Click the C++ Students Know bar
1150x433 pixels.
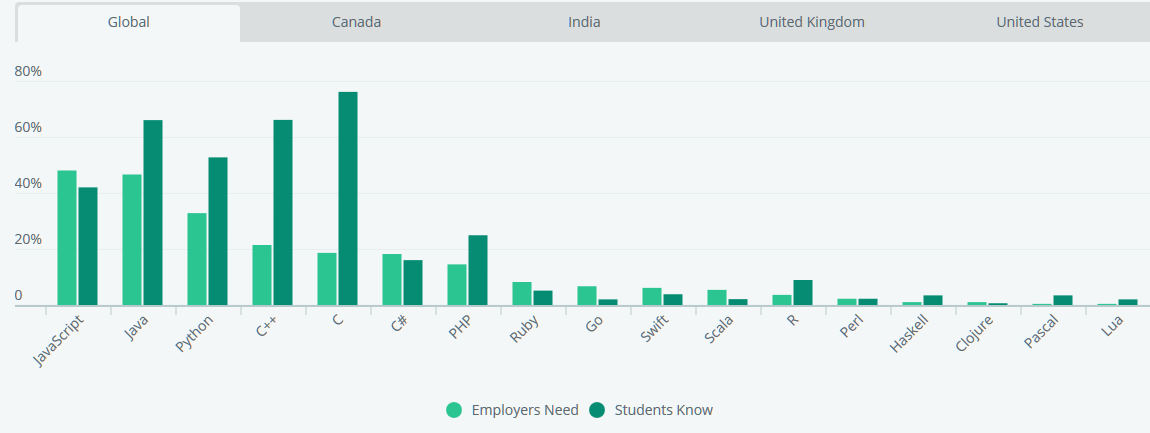coord(283,212)
